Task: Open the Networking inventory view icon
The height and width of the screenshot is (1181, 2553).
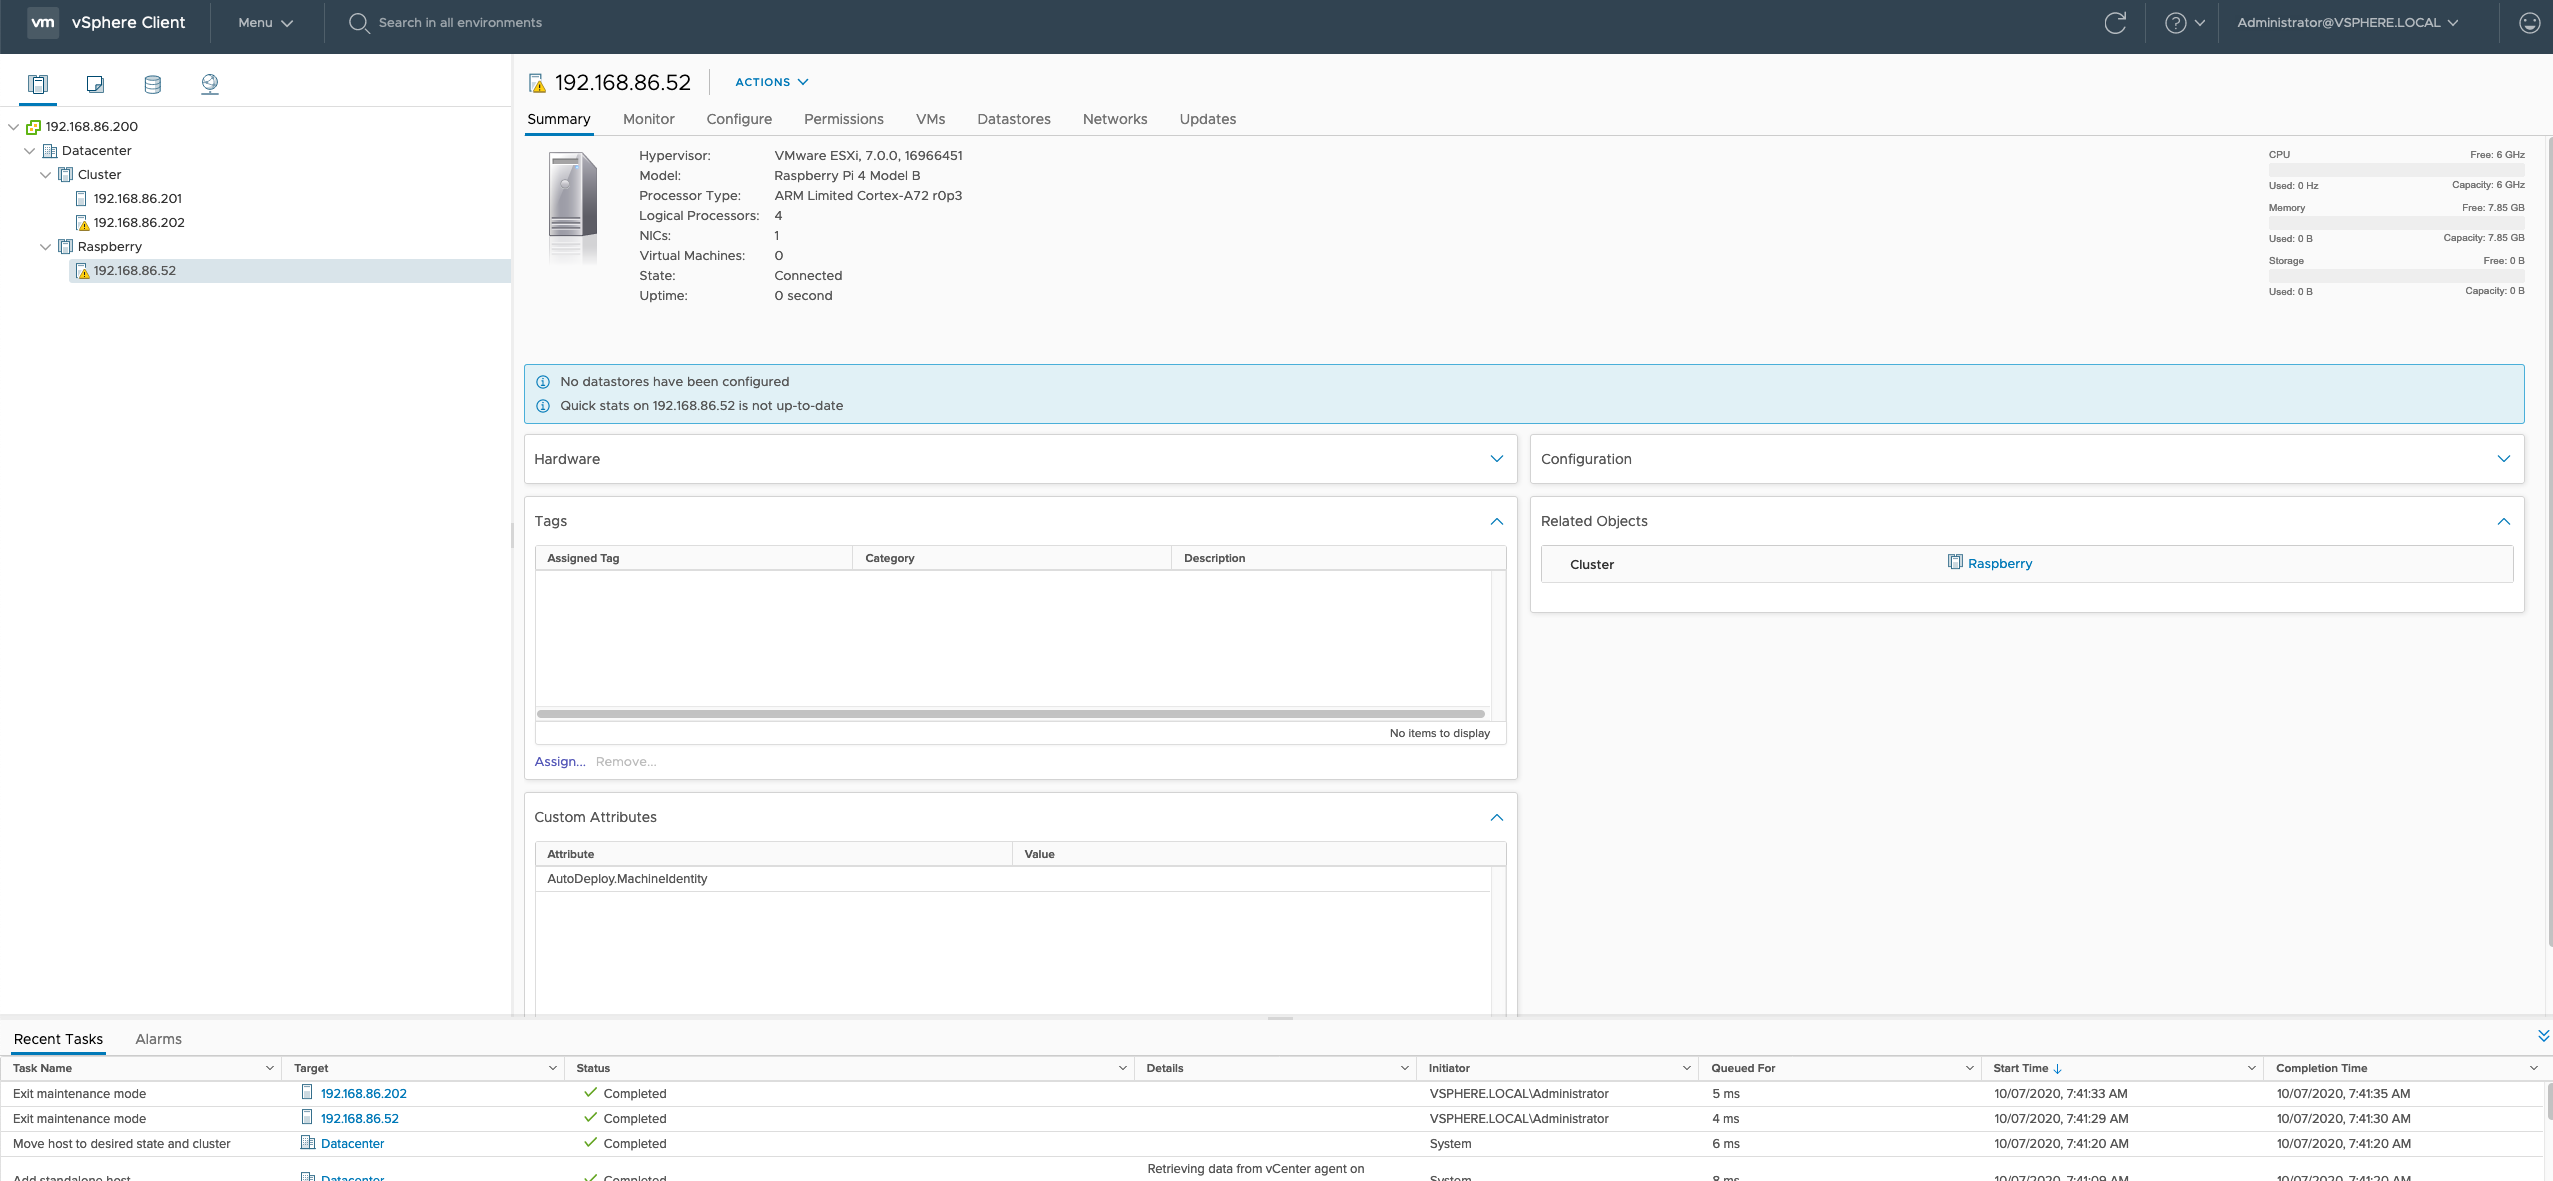Action: 209,84
